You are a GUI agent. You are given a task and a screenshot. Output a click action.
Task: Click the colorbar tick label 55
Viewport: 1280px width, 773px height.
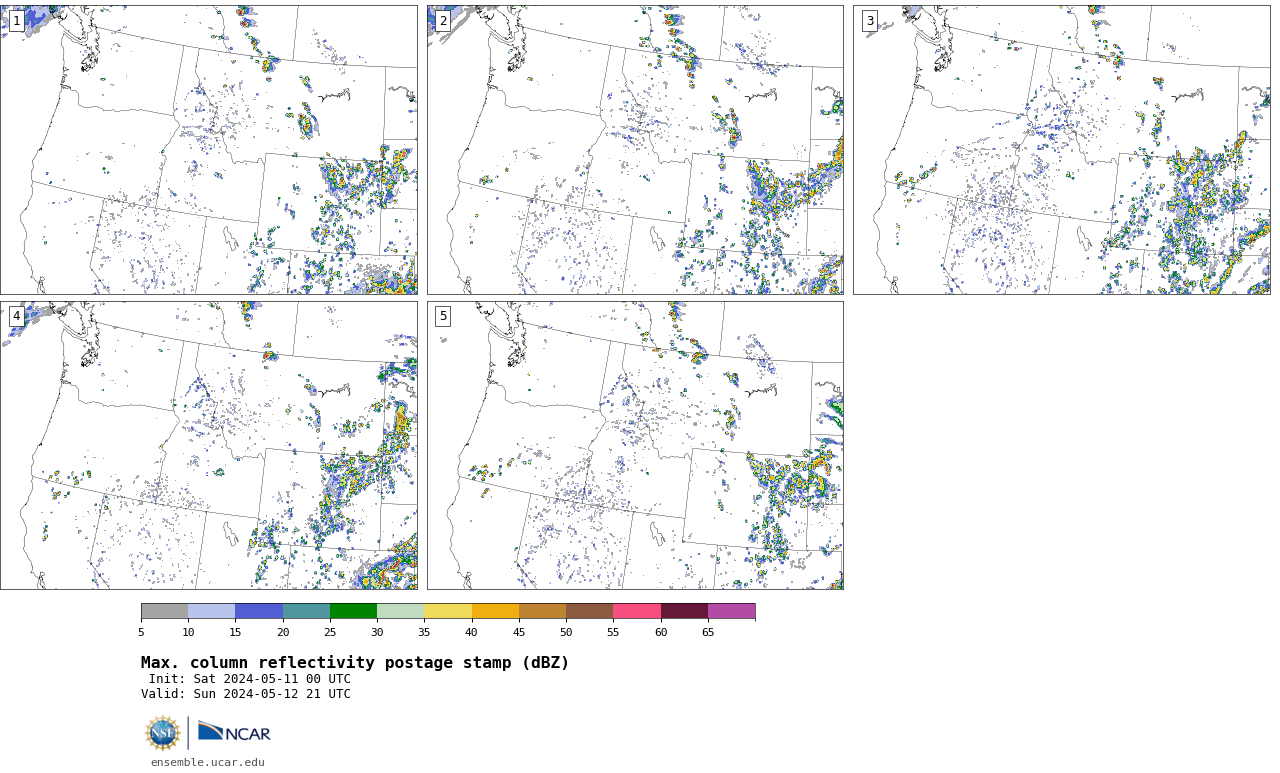[x=613, y=632]
